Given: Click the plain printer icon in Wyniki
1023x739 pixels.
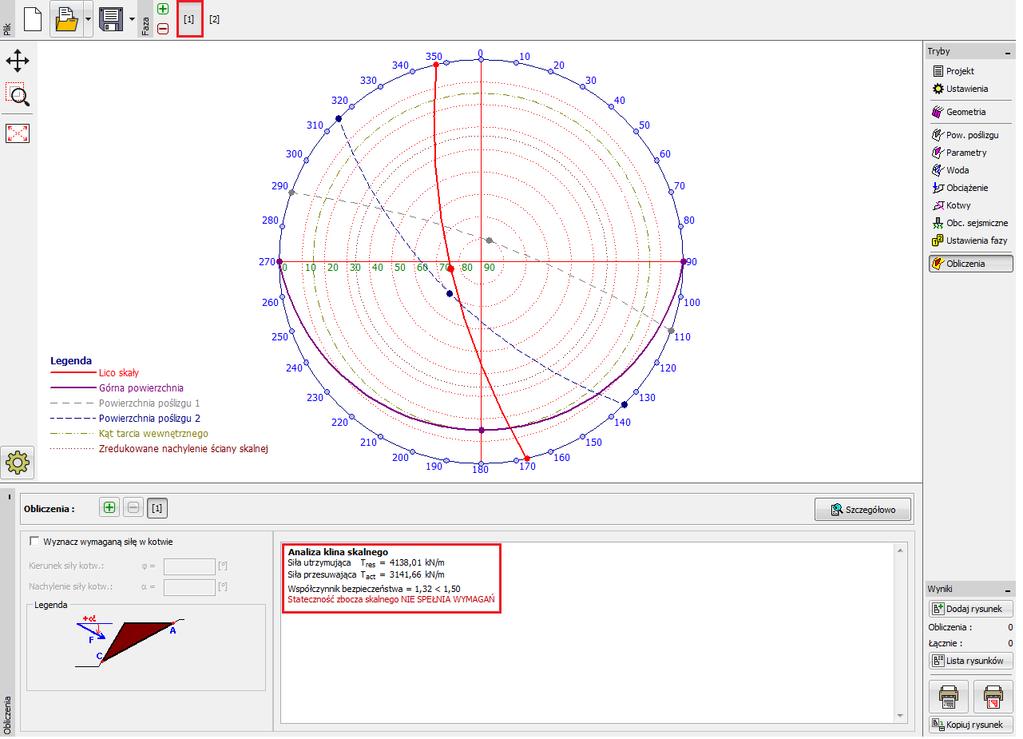Looking at the screenshot, I should click(x=948, y=697).
